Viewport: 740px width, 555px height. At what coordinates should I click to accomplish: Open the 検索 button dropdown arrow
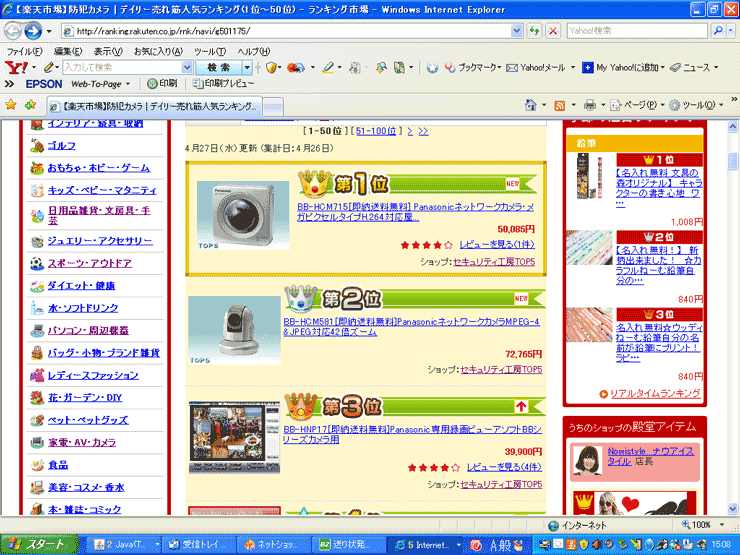pyautogui.click(x=247, y=68)
